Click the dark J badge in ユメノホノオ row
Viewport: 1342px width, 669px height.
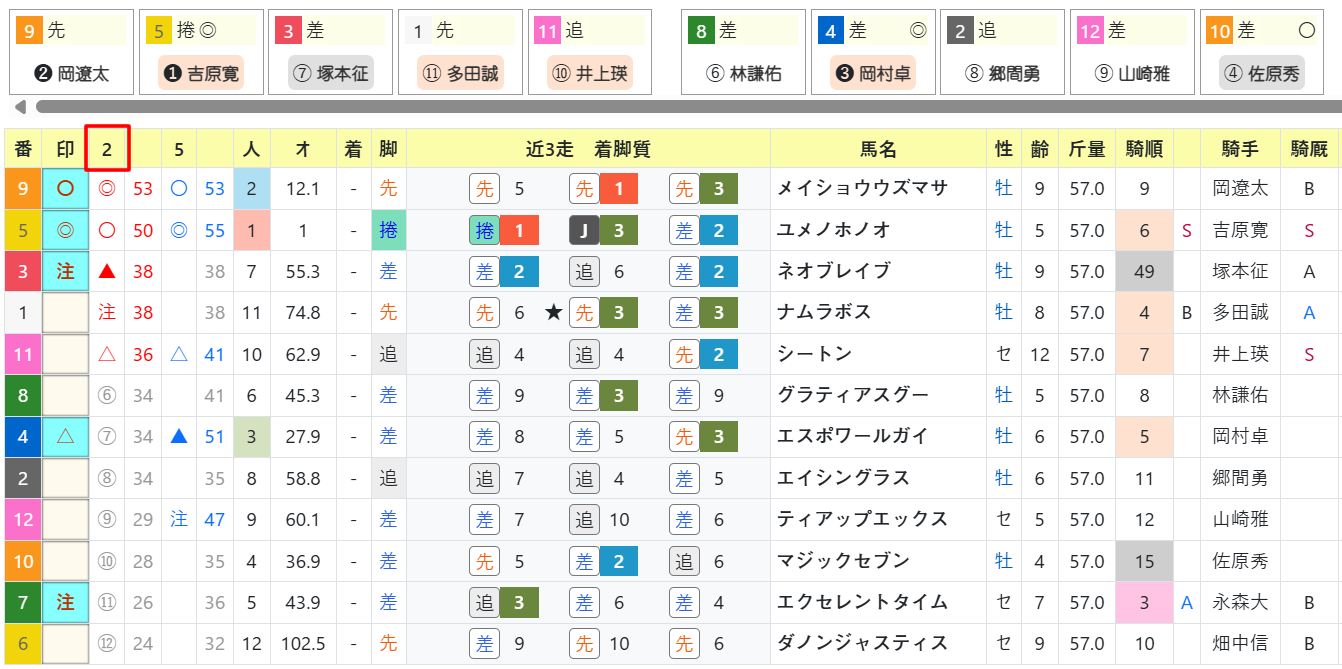click(584, 231)
